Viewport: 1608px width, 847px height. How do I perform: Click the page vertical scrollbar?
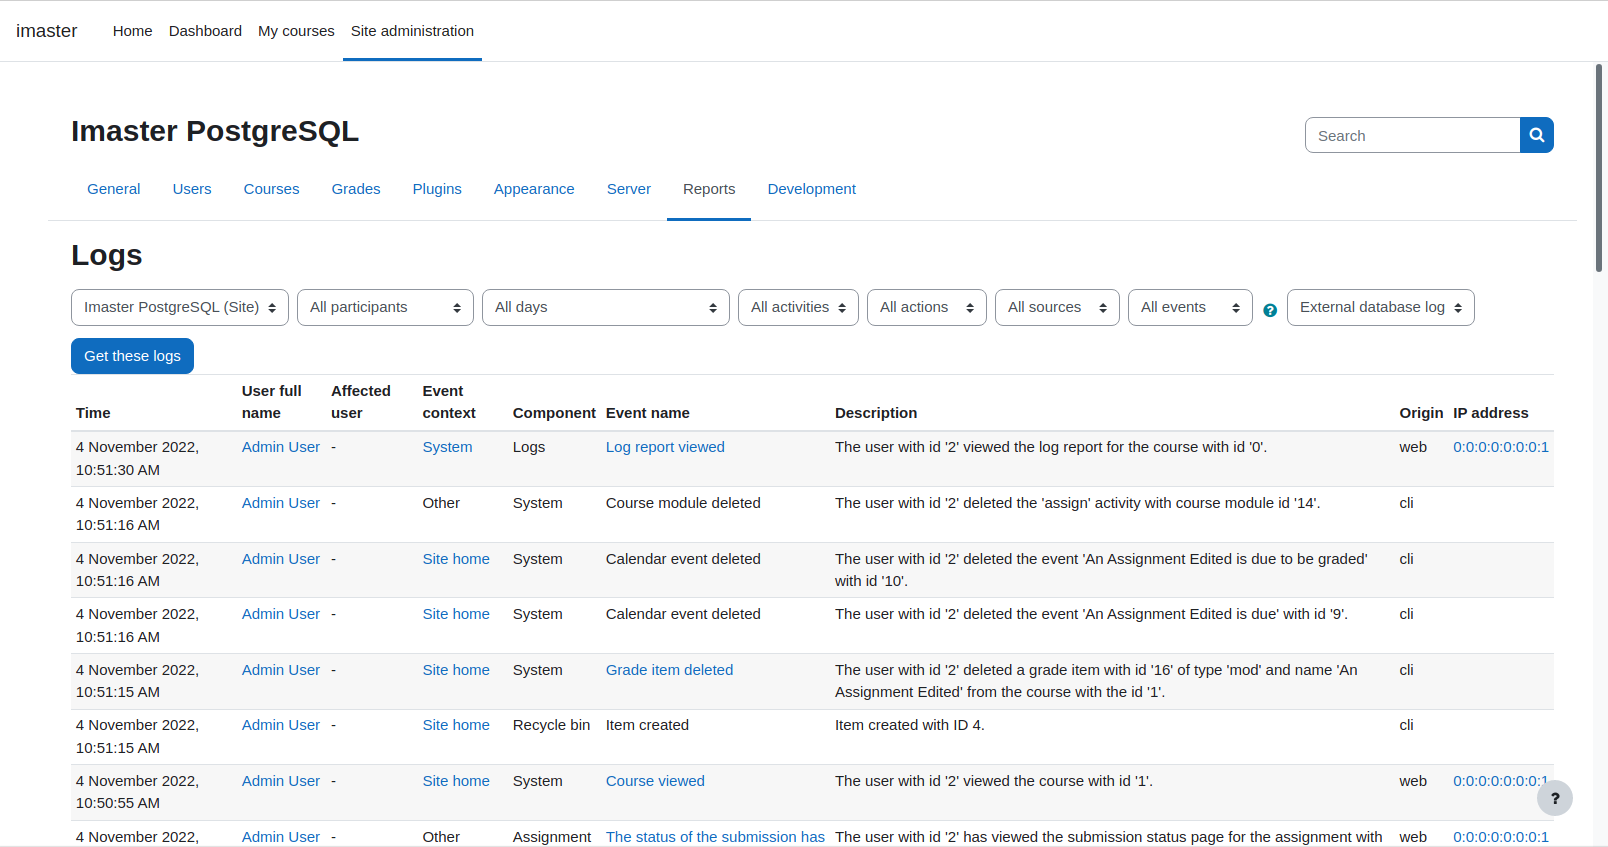(1599, 167)
